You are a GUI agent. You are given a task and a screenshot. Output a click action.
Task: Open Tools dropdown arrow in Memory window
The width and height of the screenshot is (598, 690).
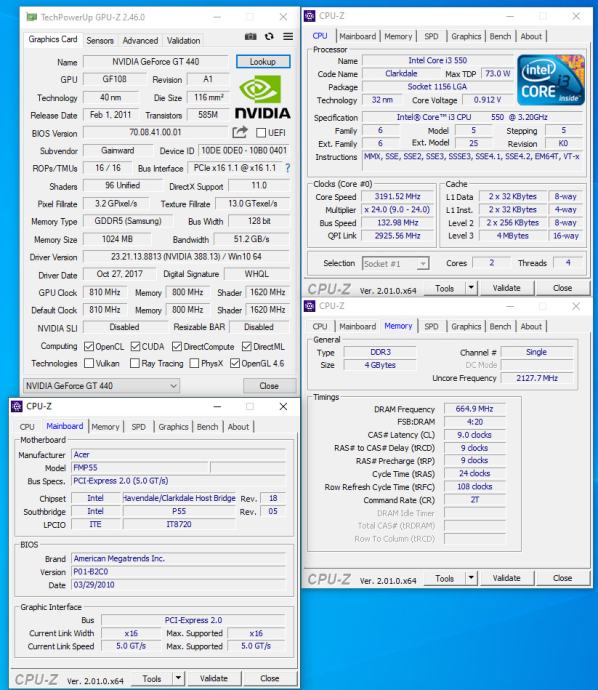[471, 578]
